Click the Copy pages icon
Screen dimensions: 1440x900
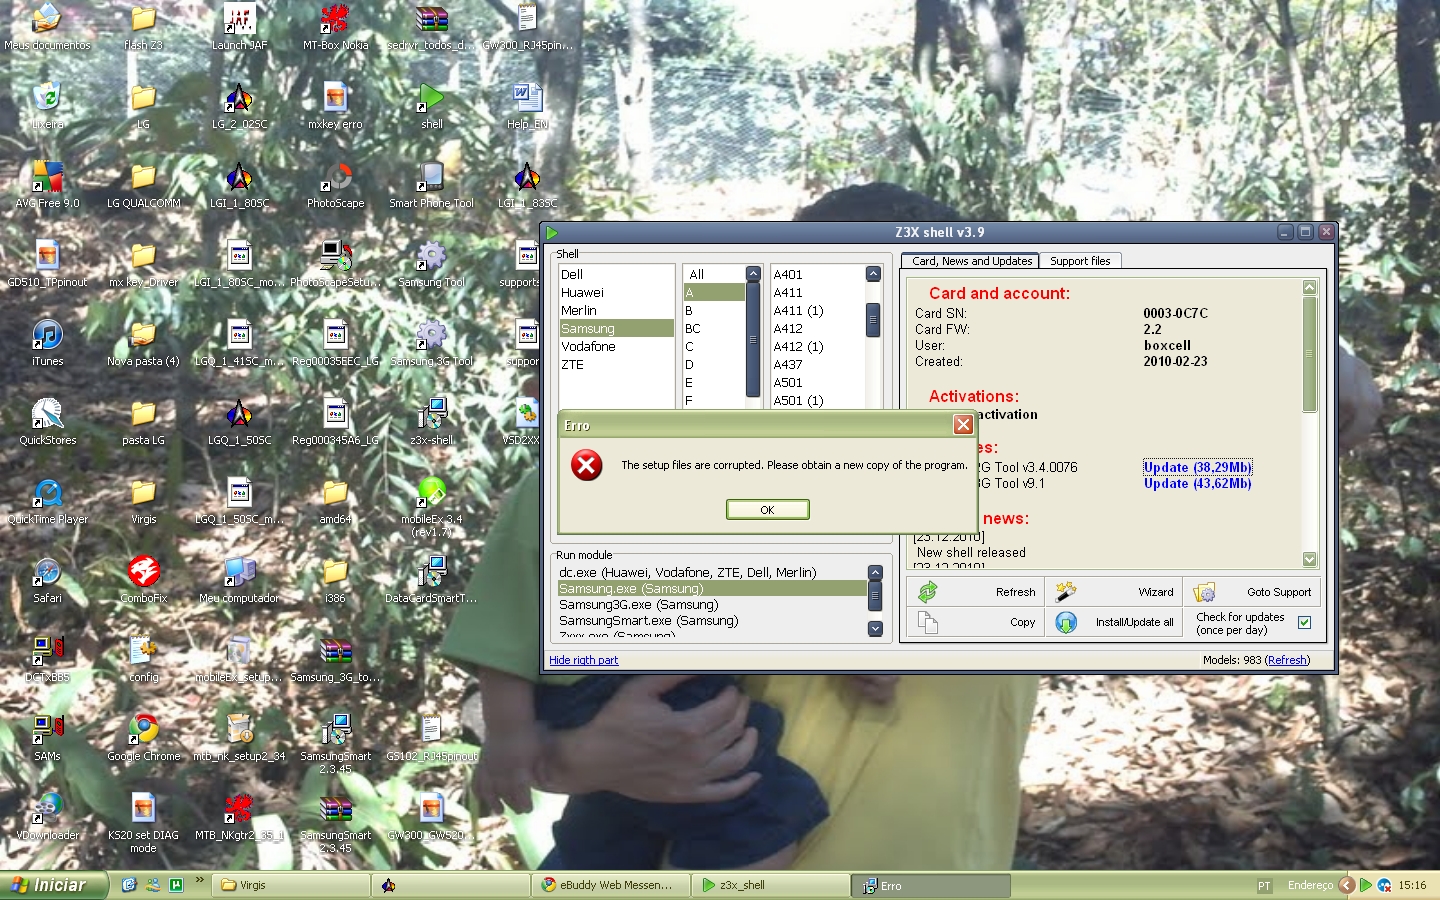(928, 622)
